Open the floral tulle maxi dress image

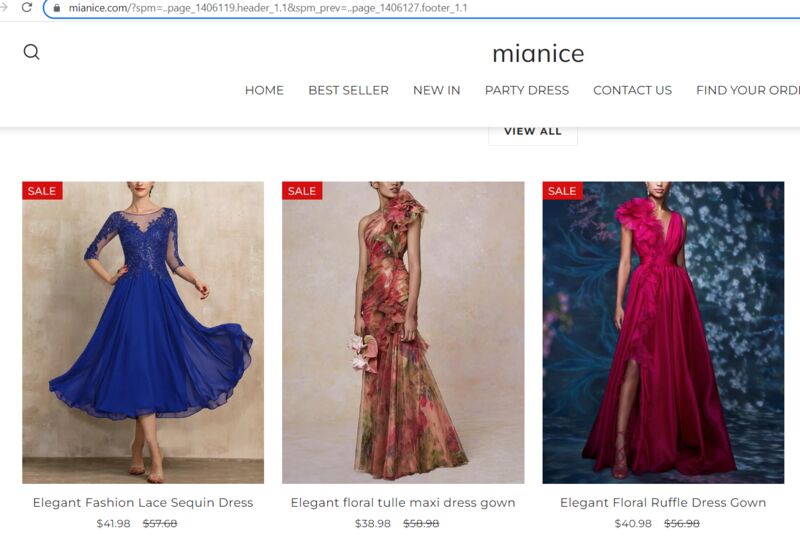(403, 332)
